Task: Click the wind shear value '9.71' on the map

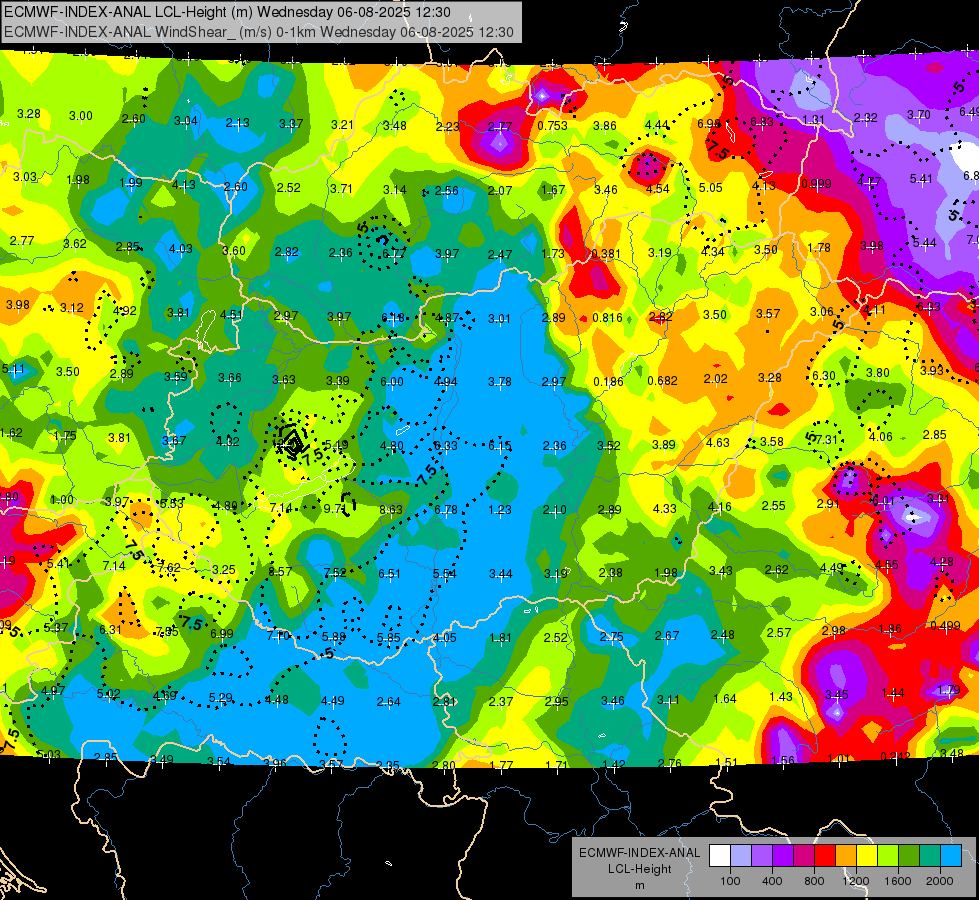Action: tap(335, 509)
